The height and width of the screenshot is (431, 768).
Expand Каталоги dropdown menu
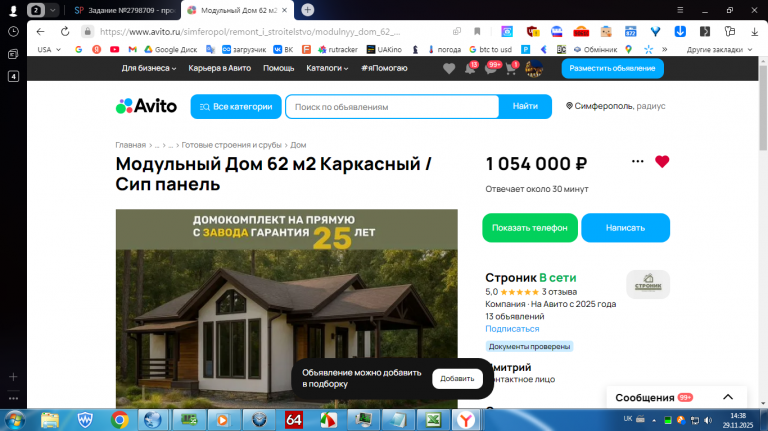(x=327, y=68)
